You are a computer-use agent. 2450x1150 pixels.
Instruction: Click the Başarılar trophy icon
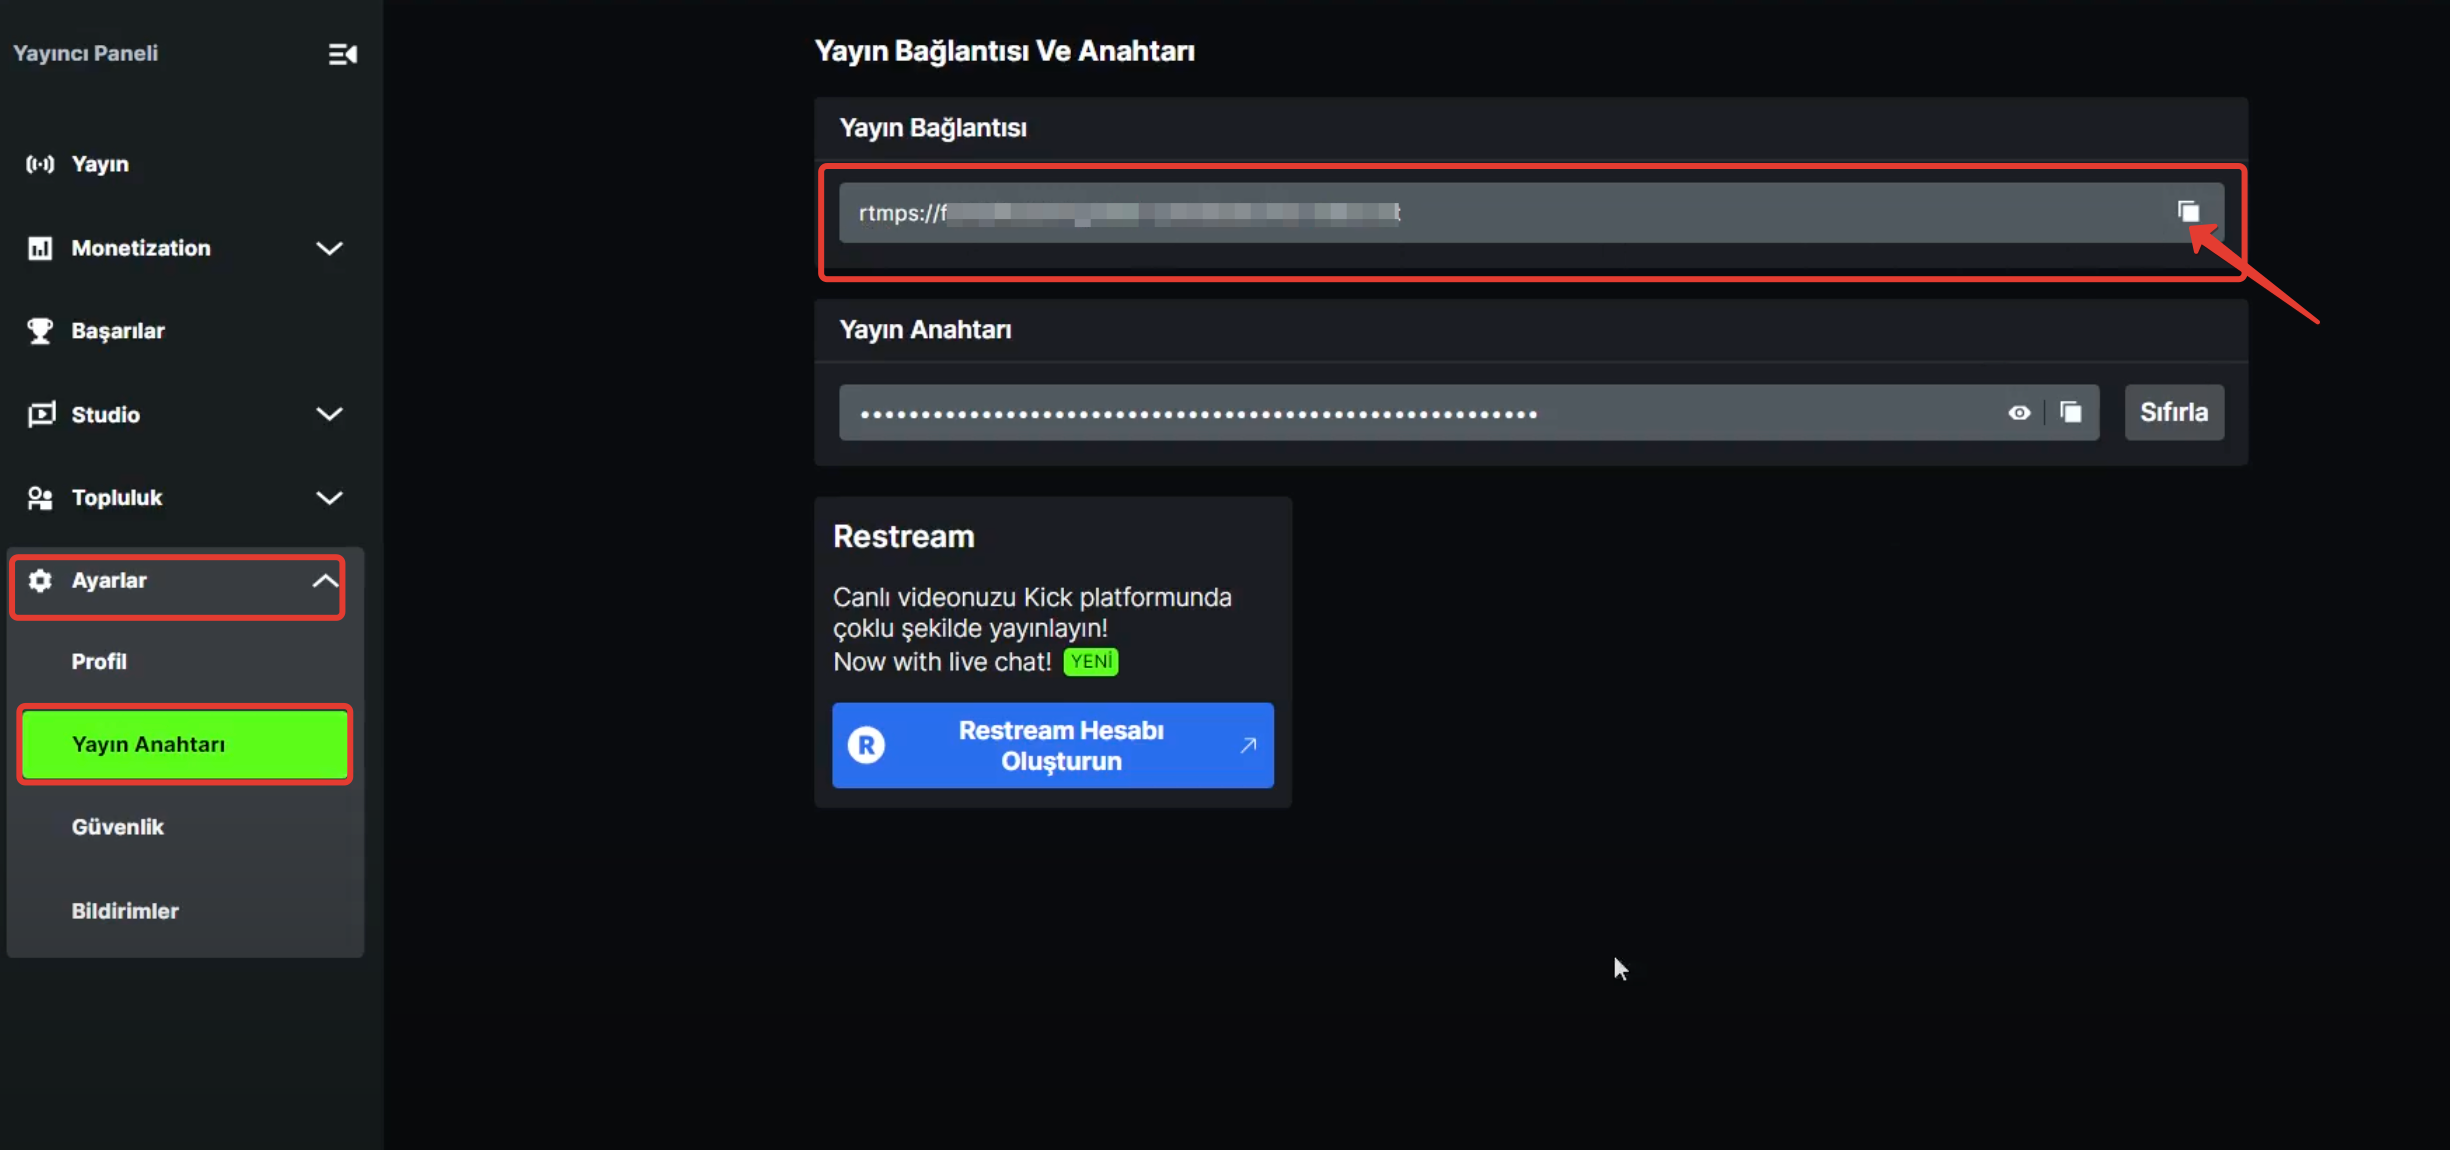pyautogui.click(x=40, y=331)
